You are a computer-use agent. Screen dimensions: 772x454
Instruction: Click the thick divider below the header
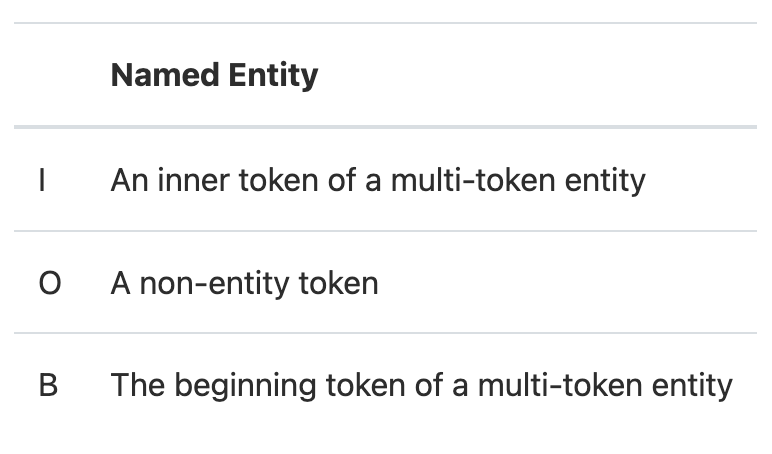tap(386, 127)
